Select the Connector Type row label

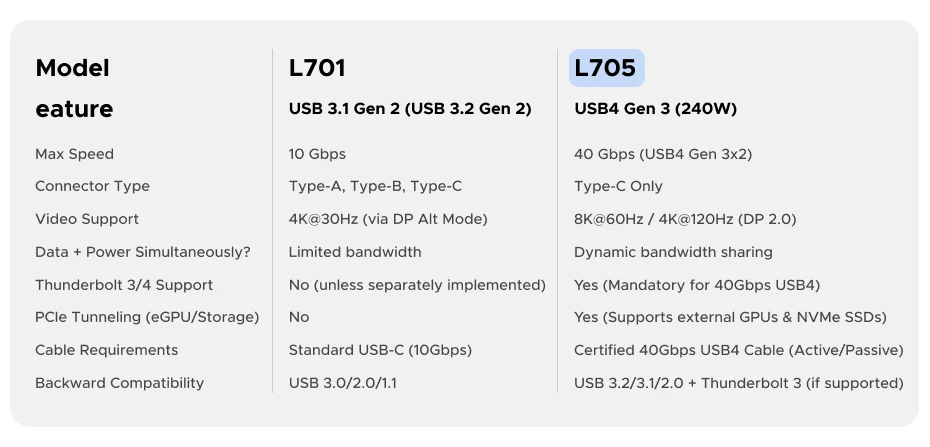(93, 186)
